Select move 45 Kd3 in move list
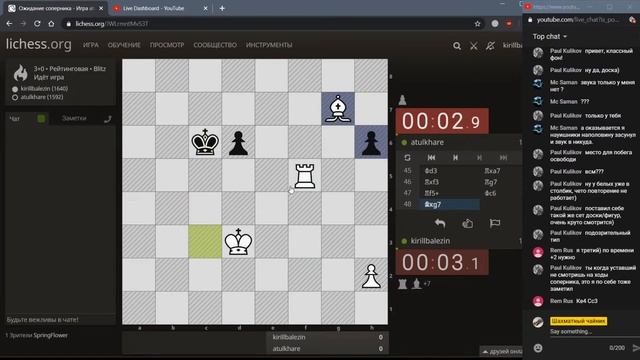This screenshot has width=640, height=360. (x=449, y=171)
